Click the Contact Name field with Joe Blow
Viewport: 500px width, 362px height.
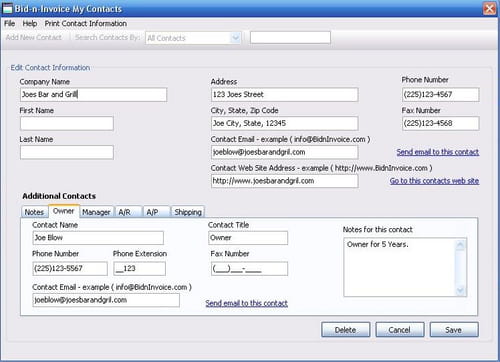[x=98, y=238]
